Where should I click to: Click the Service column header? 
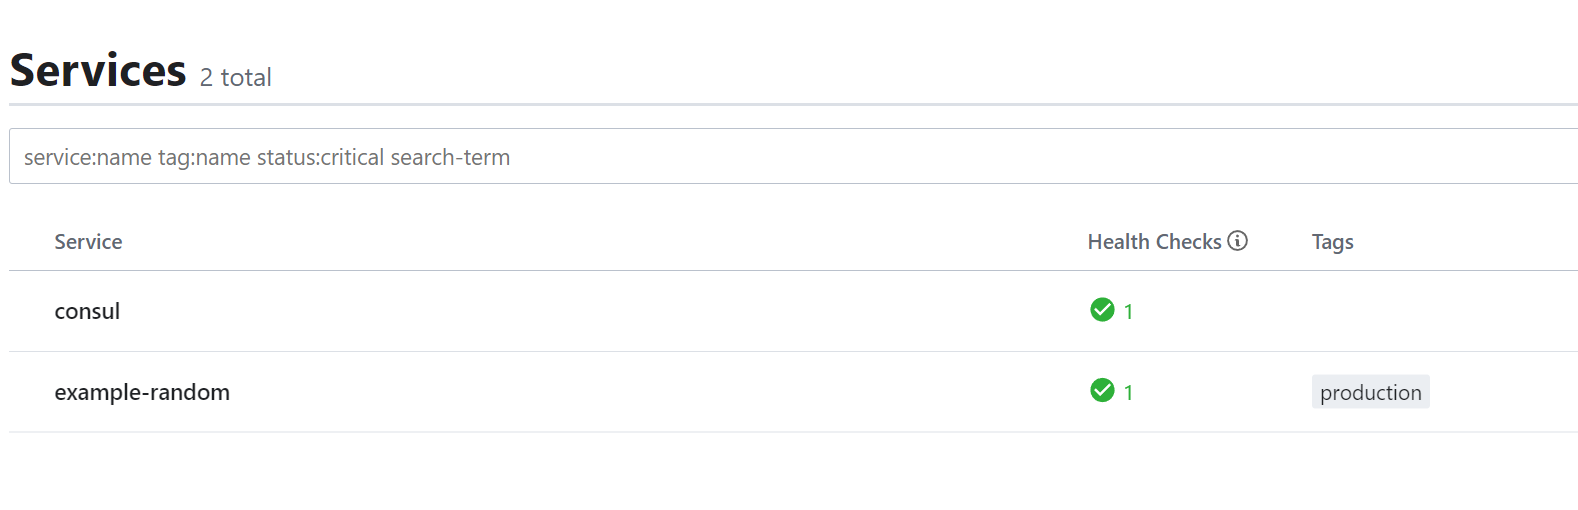(88, 242)
